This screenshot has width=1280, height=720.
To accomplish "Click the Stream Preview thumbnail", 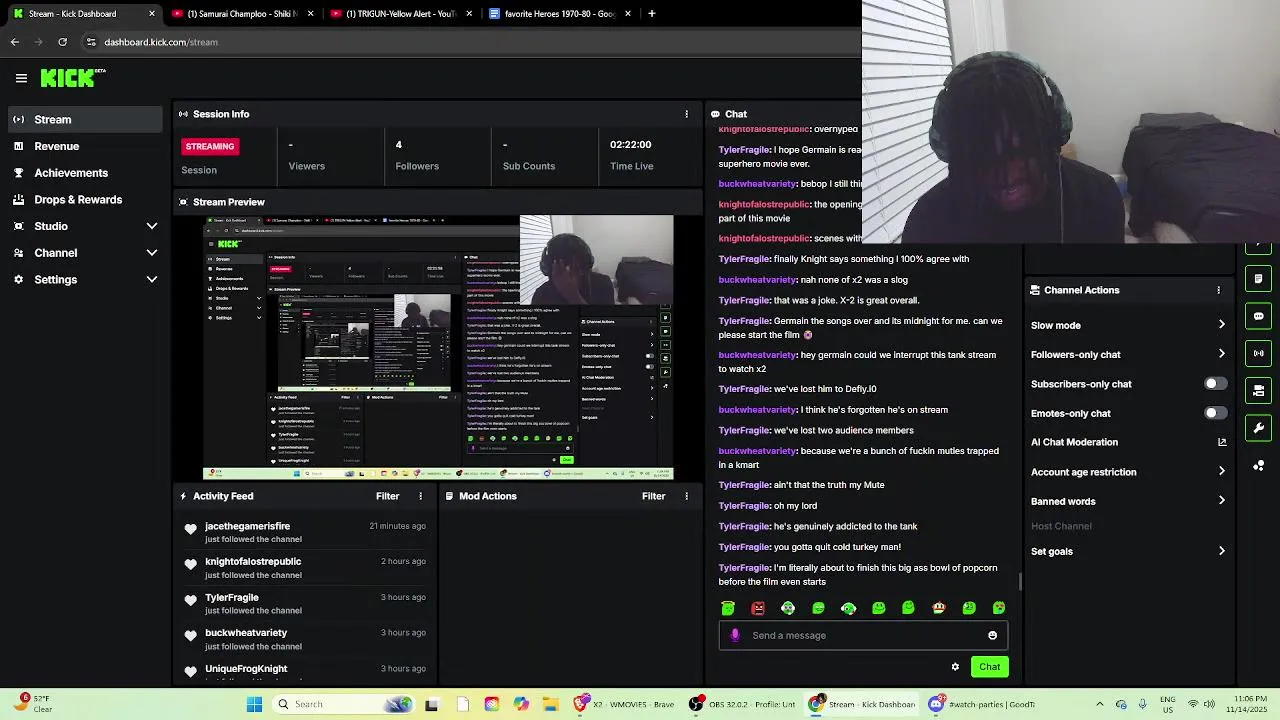I will point(438,348).
